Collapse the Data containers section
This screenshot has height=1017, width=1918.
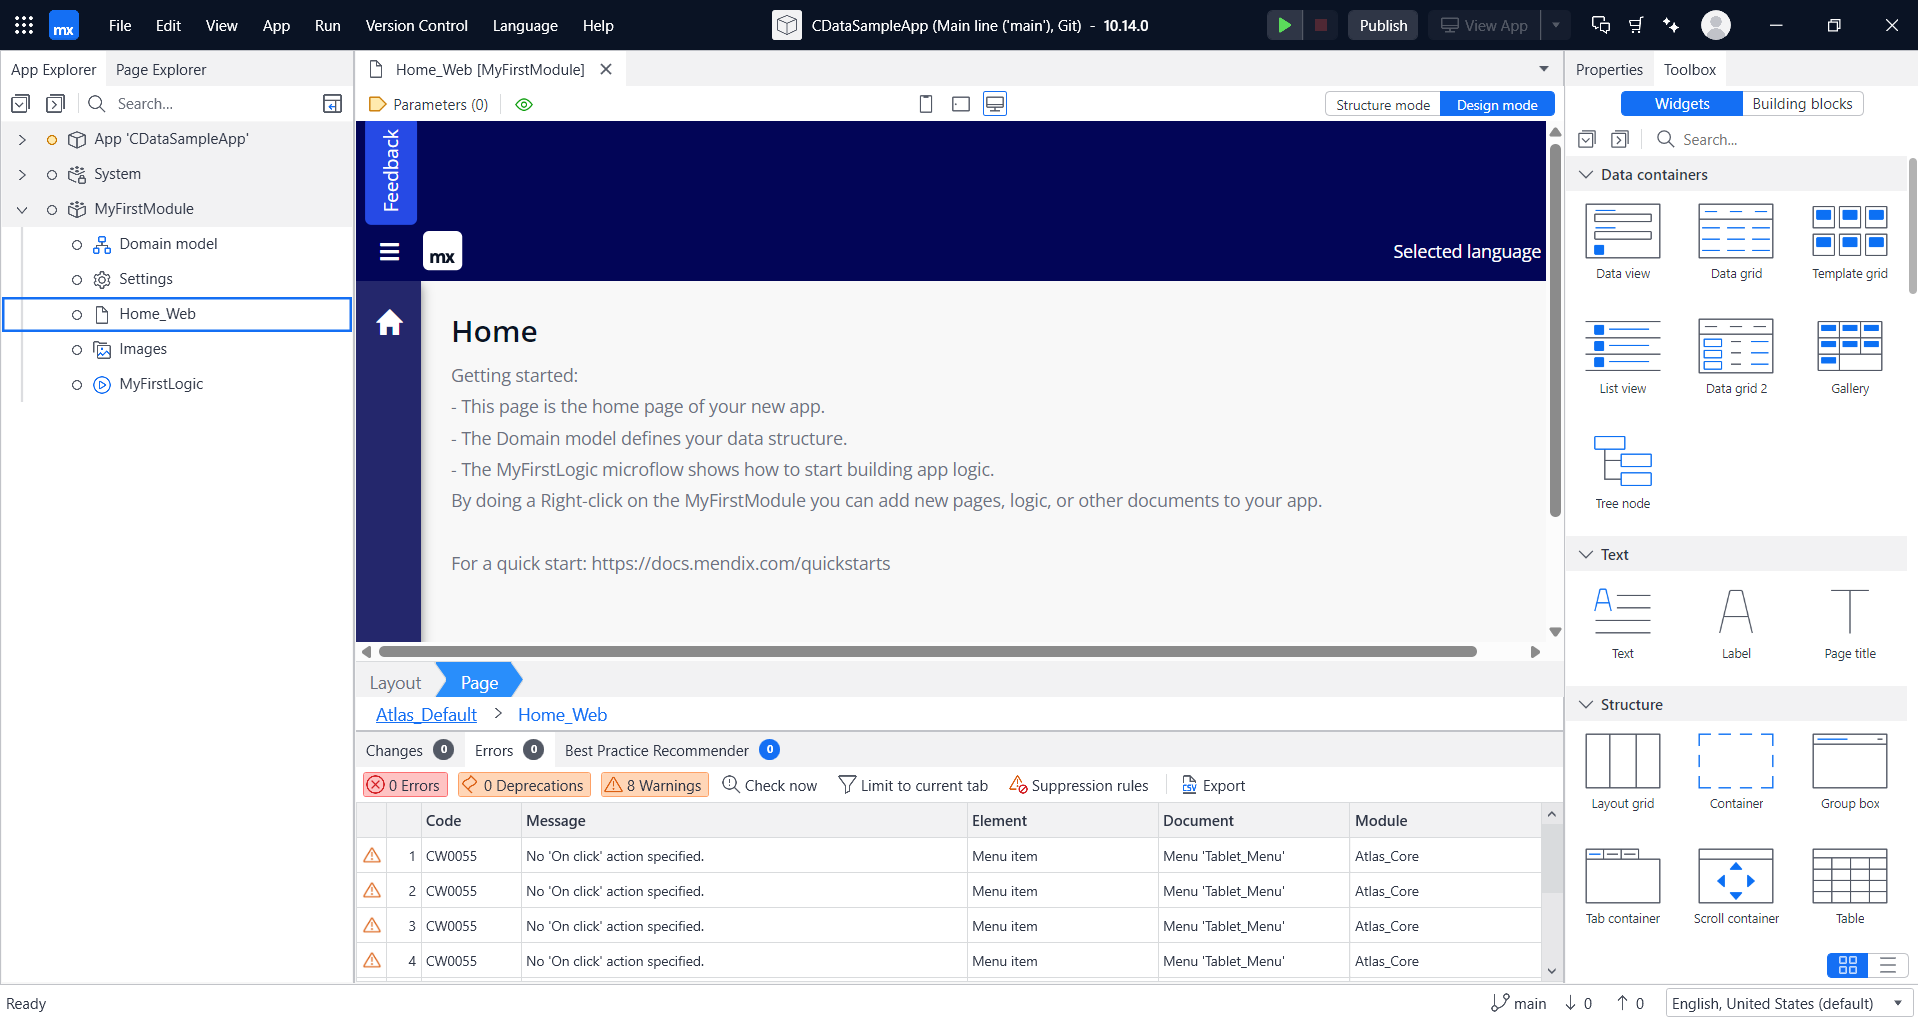pyautogui.click(x=1586, y=175)
